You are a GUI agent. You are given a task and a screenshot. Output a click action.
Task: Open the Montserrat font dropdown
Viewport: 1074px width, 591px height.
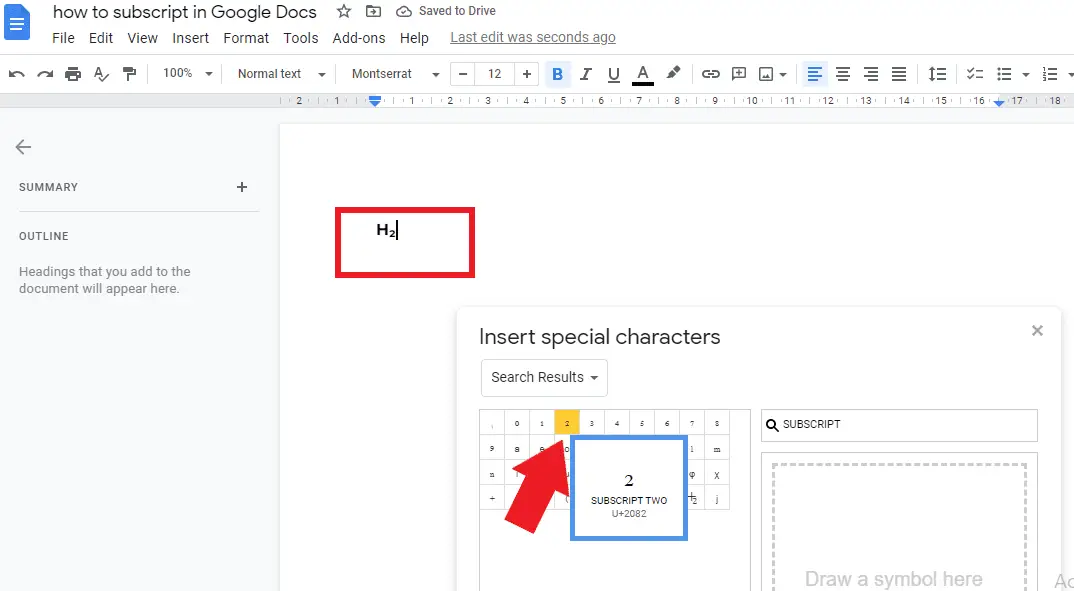point(393,73)
